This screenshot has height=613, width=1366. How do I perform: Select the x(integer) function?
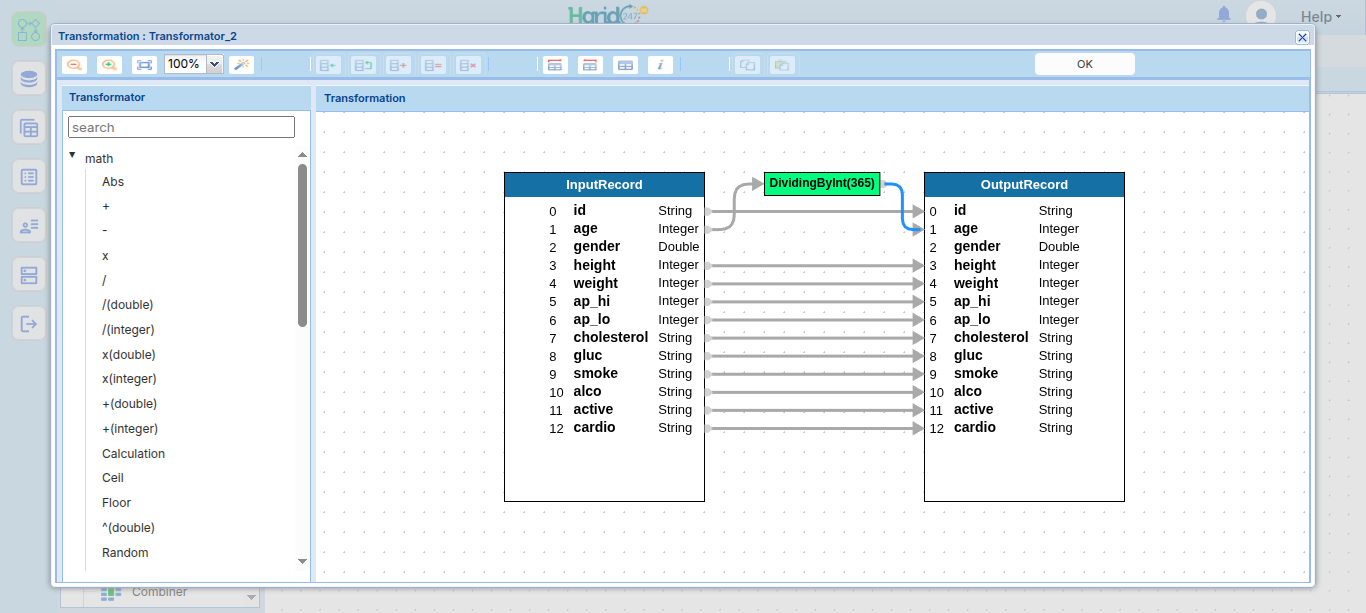coord(129,379)
